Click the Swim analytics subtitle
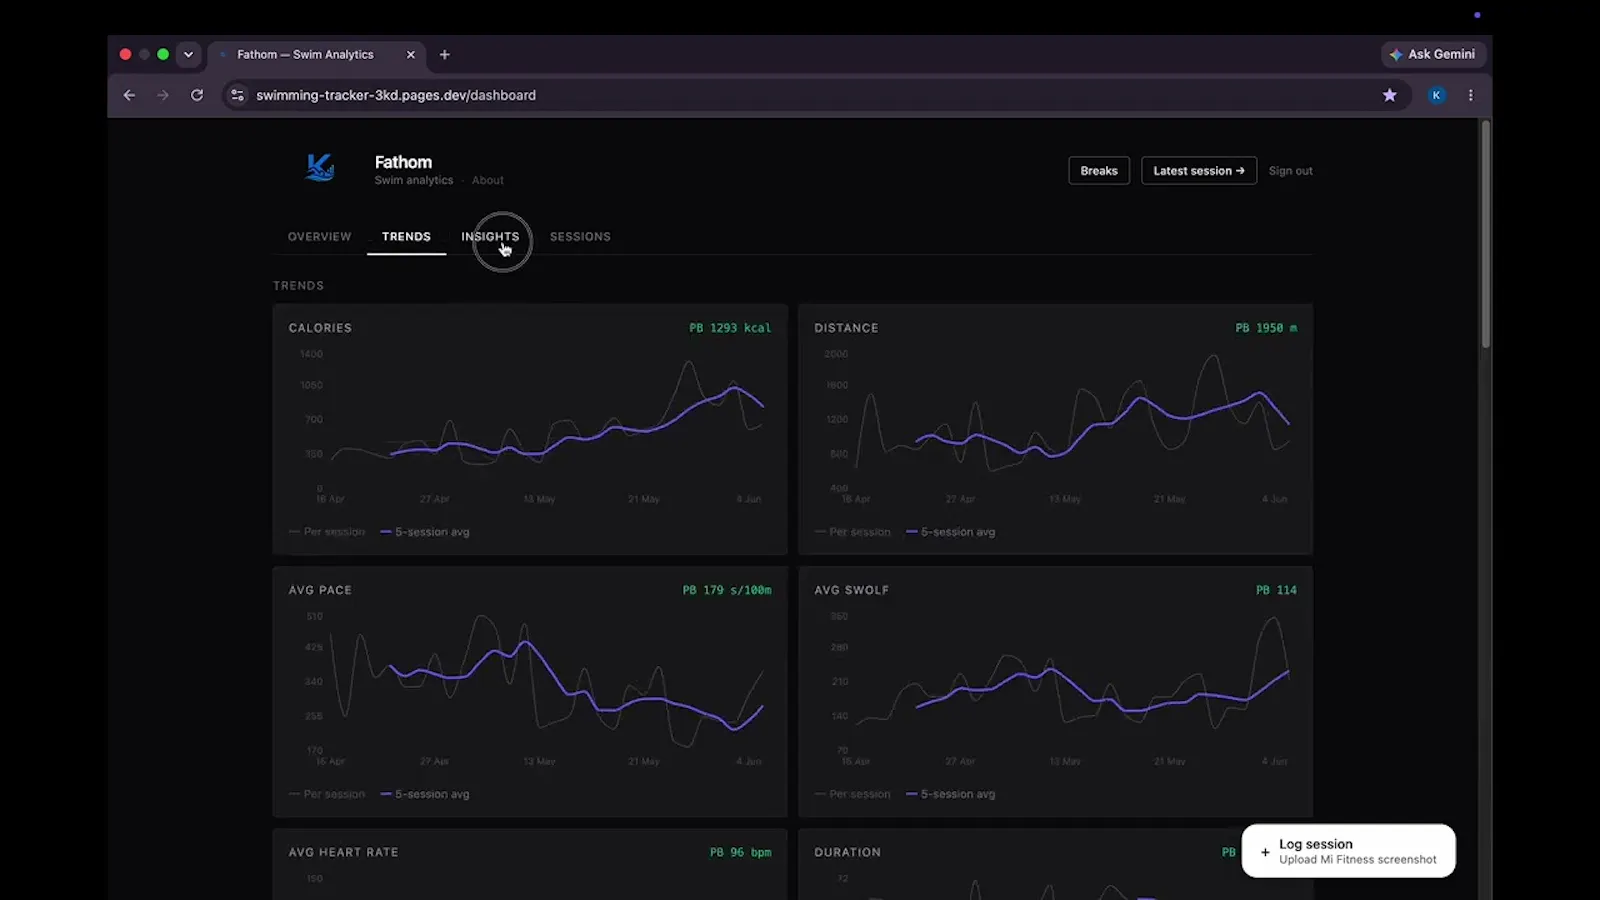 click(x=414, y=180)
